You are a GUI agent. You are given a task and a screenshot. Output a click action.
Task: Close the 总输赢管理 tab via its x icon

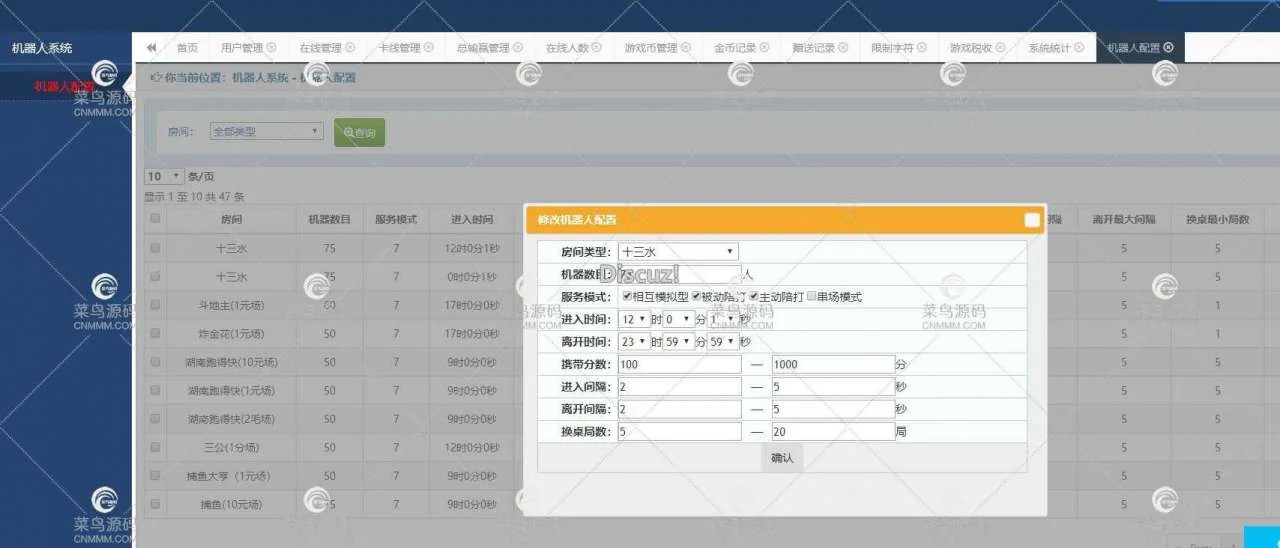pyautogui.click(x=518, y=48)
